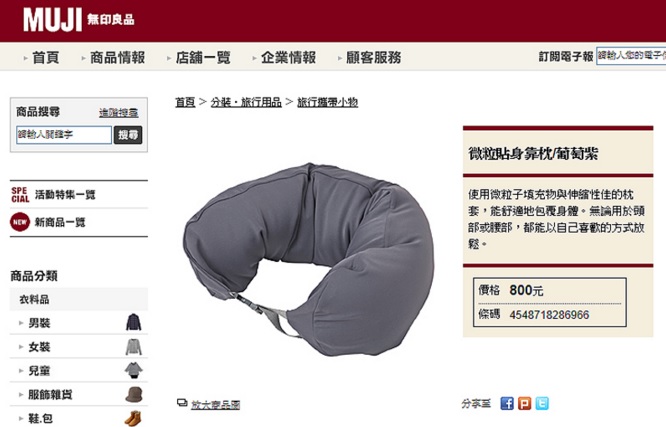This screenshot has height=427, width=666.
Task: Click the 搜尋 search button
Action: click(x=128, y=135)
